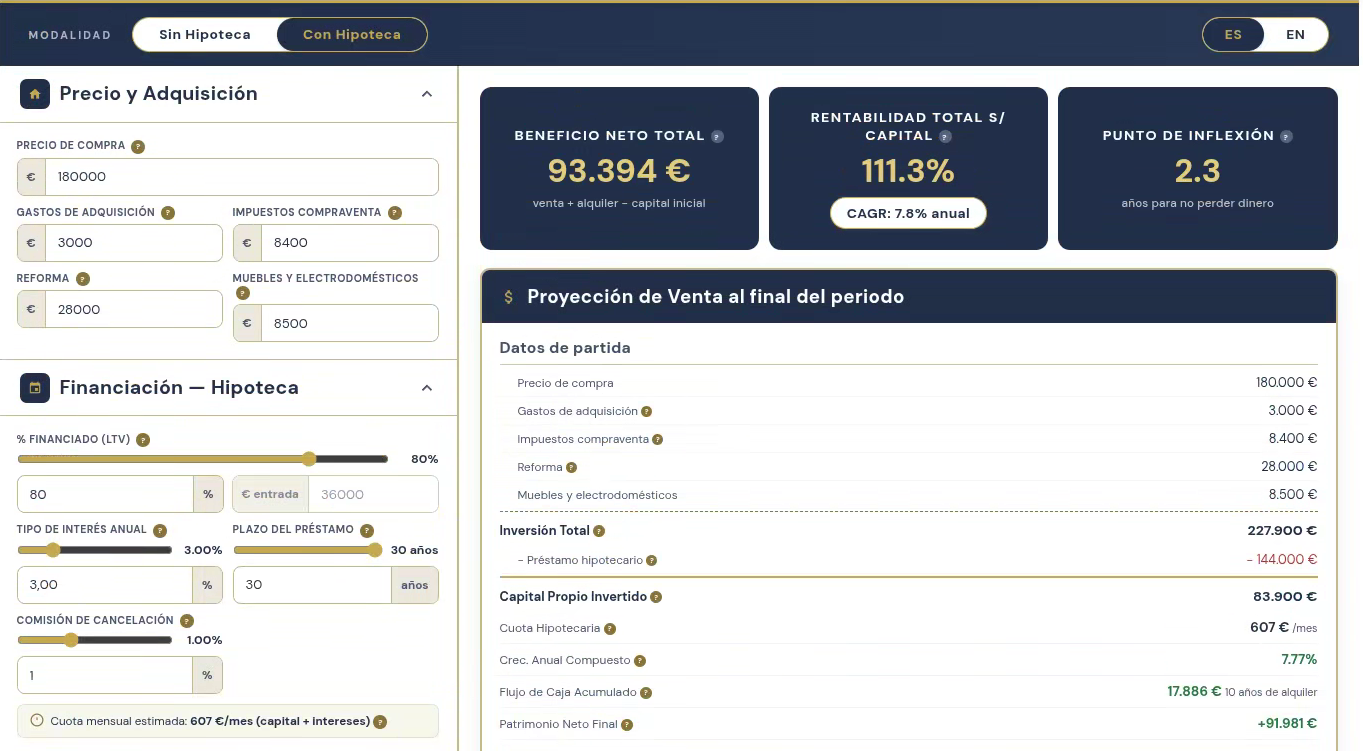Collapse the Financiación — Hipoteca section
Image resolution: width=1363 pixels, height=751 pixels.
(427, 388)
